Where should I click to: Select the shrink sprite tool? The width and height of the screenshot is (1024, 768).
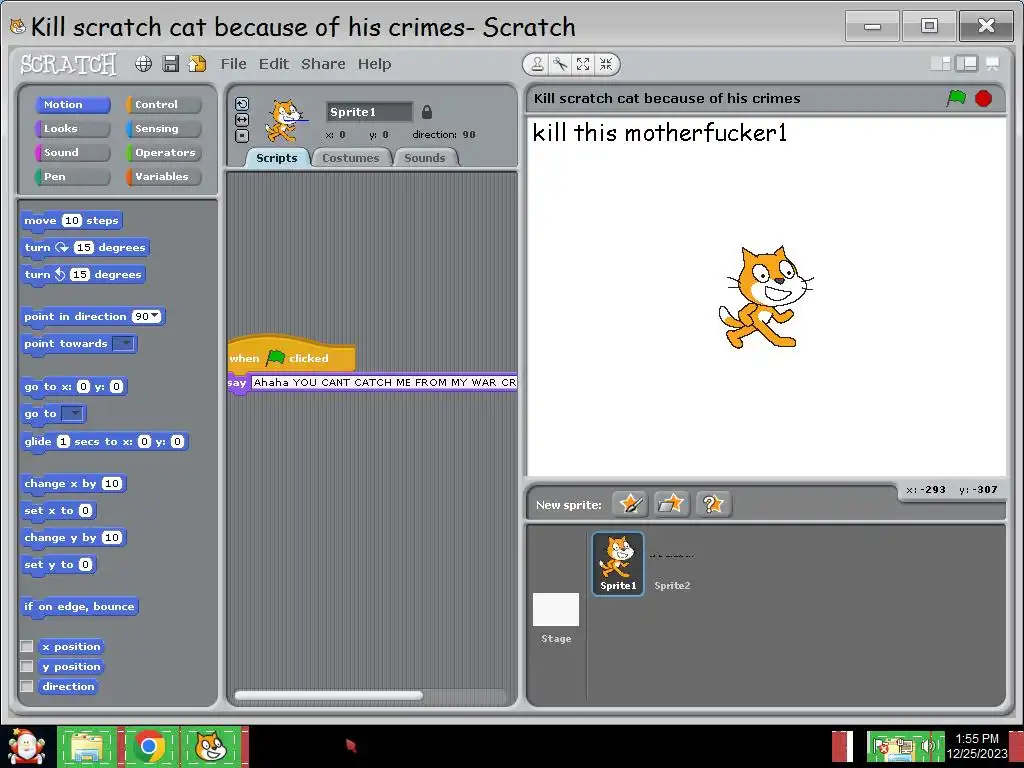[605, 64]
